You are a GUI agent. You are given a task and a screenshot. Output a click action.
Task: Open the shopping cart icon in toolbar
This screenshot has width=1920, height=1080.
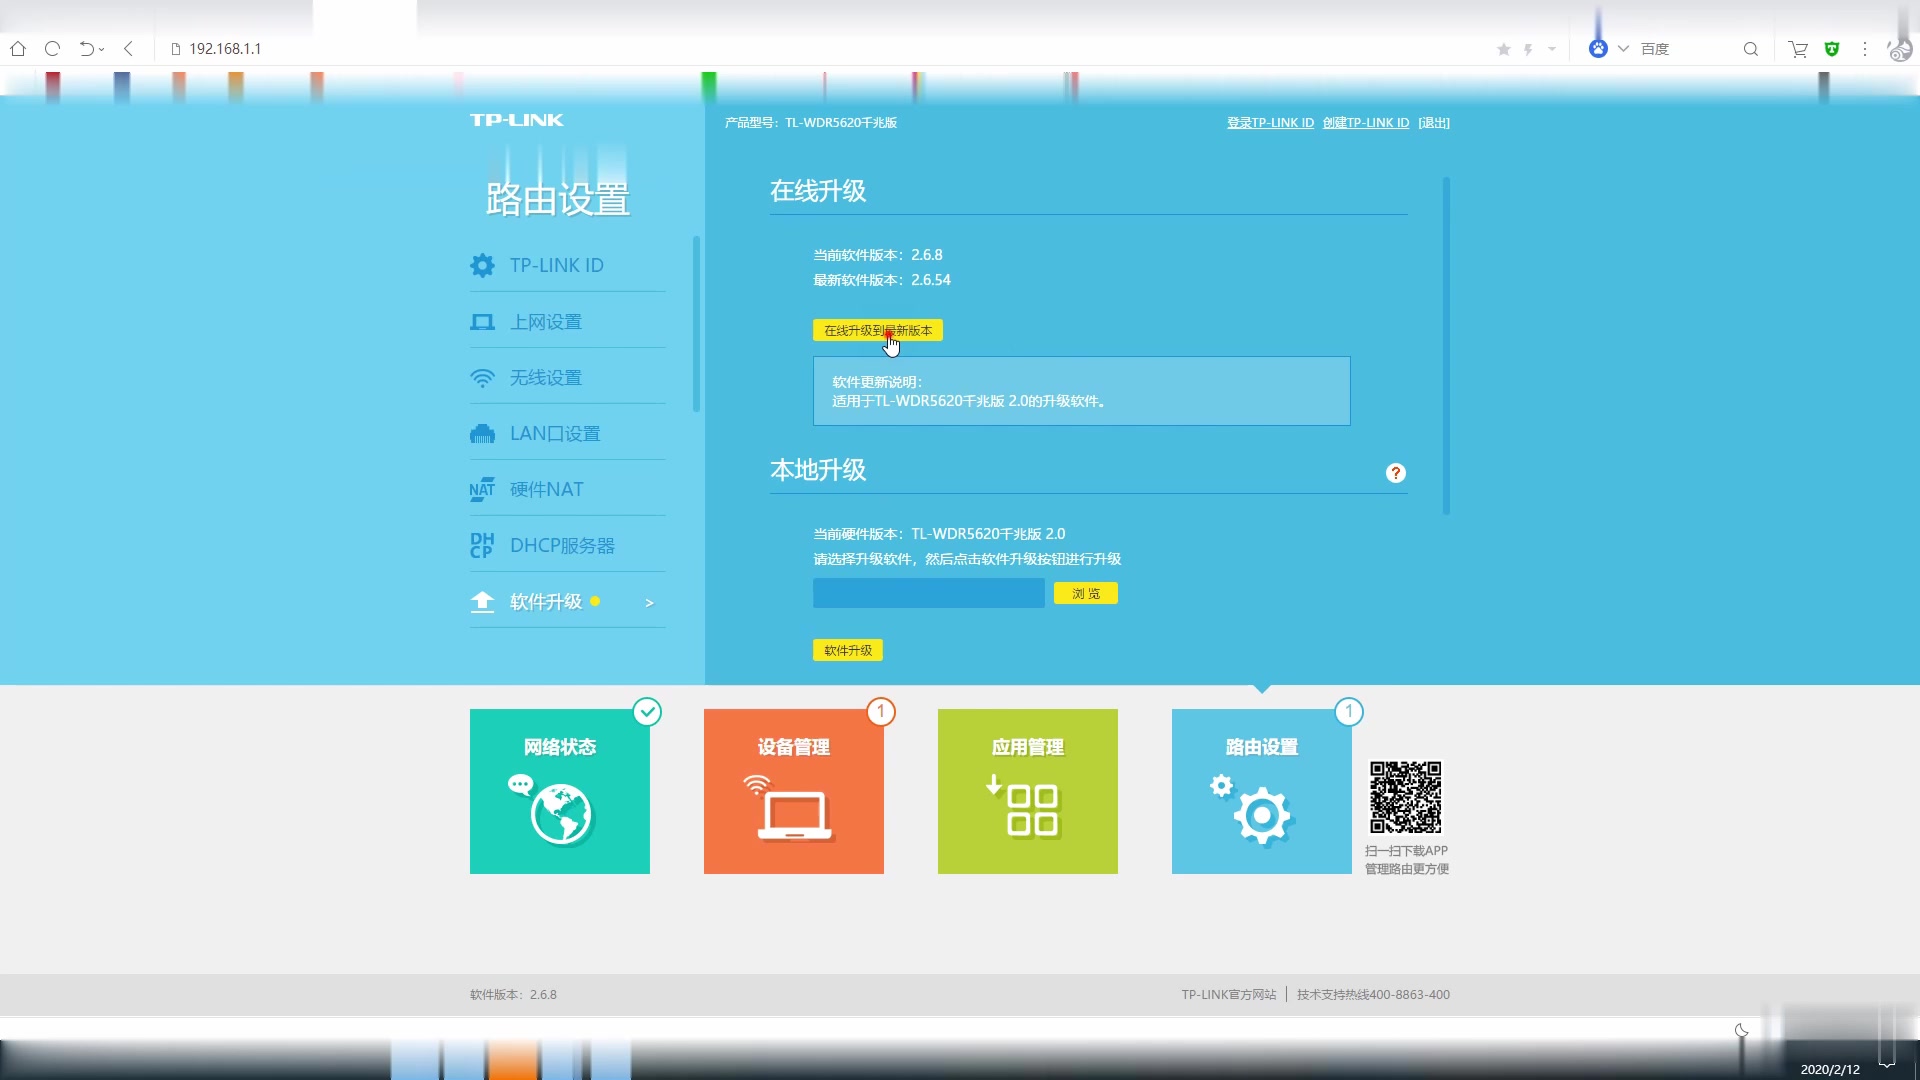[x=1798, y=49]
